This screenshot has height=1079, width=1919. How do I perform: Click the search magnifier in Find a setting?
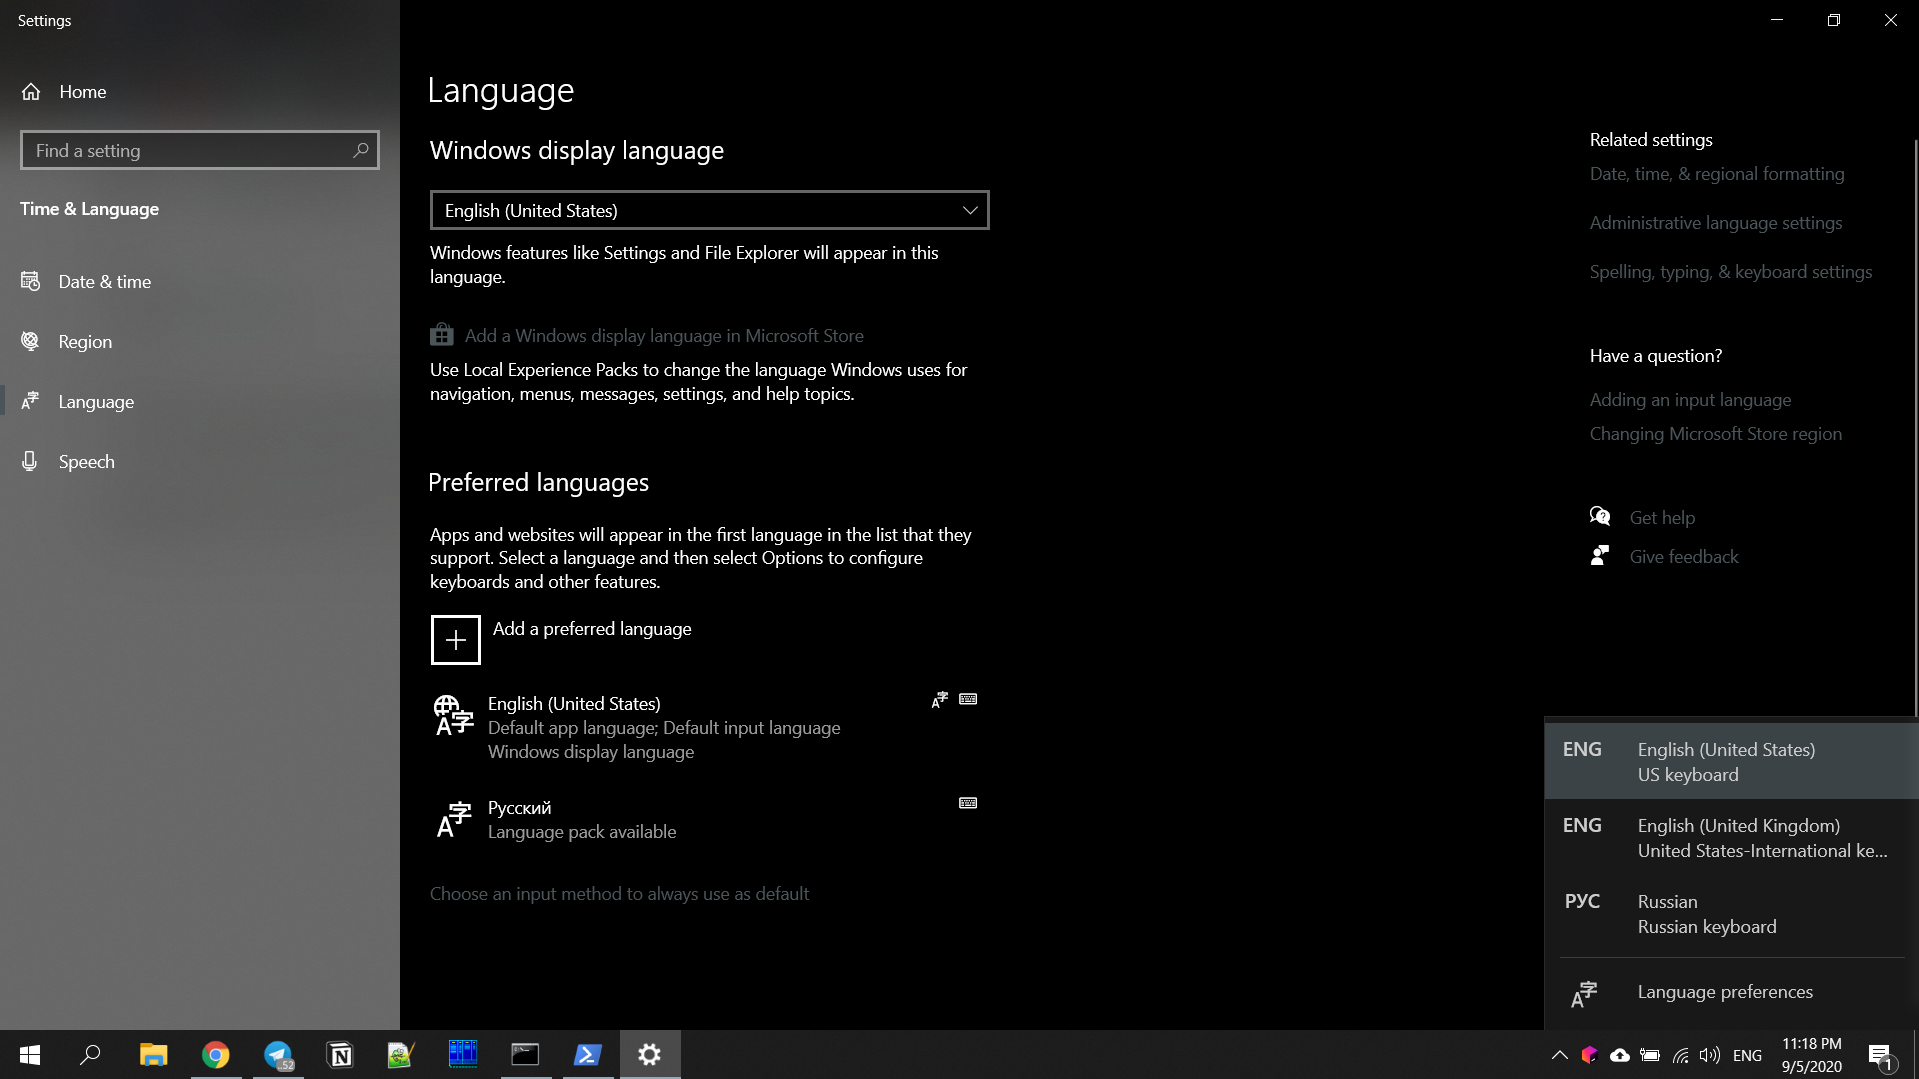pyautogui.click(x=361, y=150)
